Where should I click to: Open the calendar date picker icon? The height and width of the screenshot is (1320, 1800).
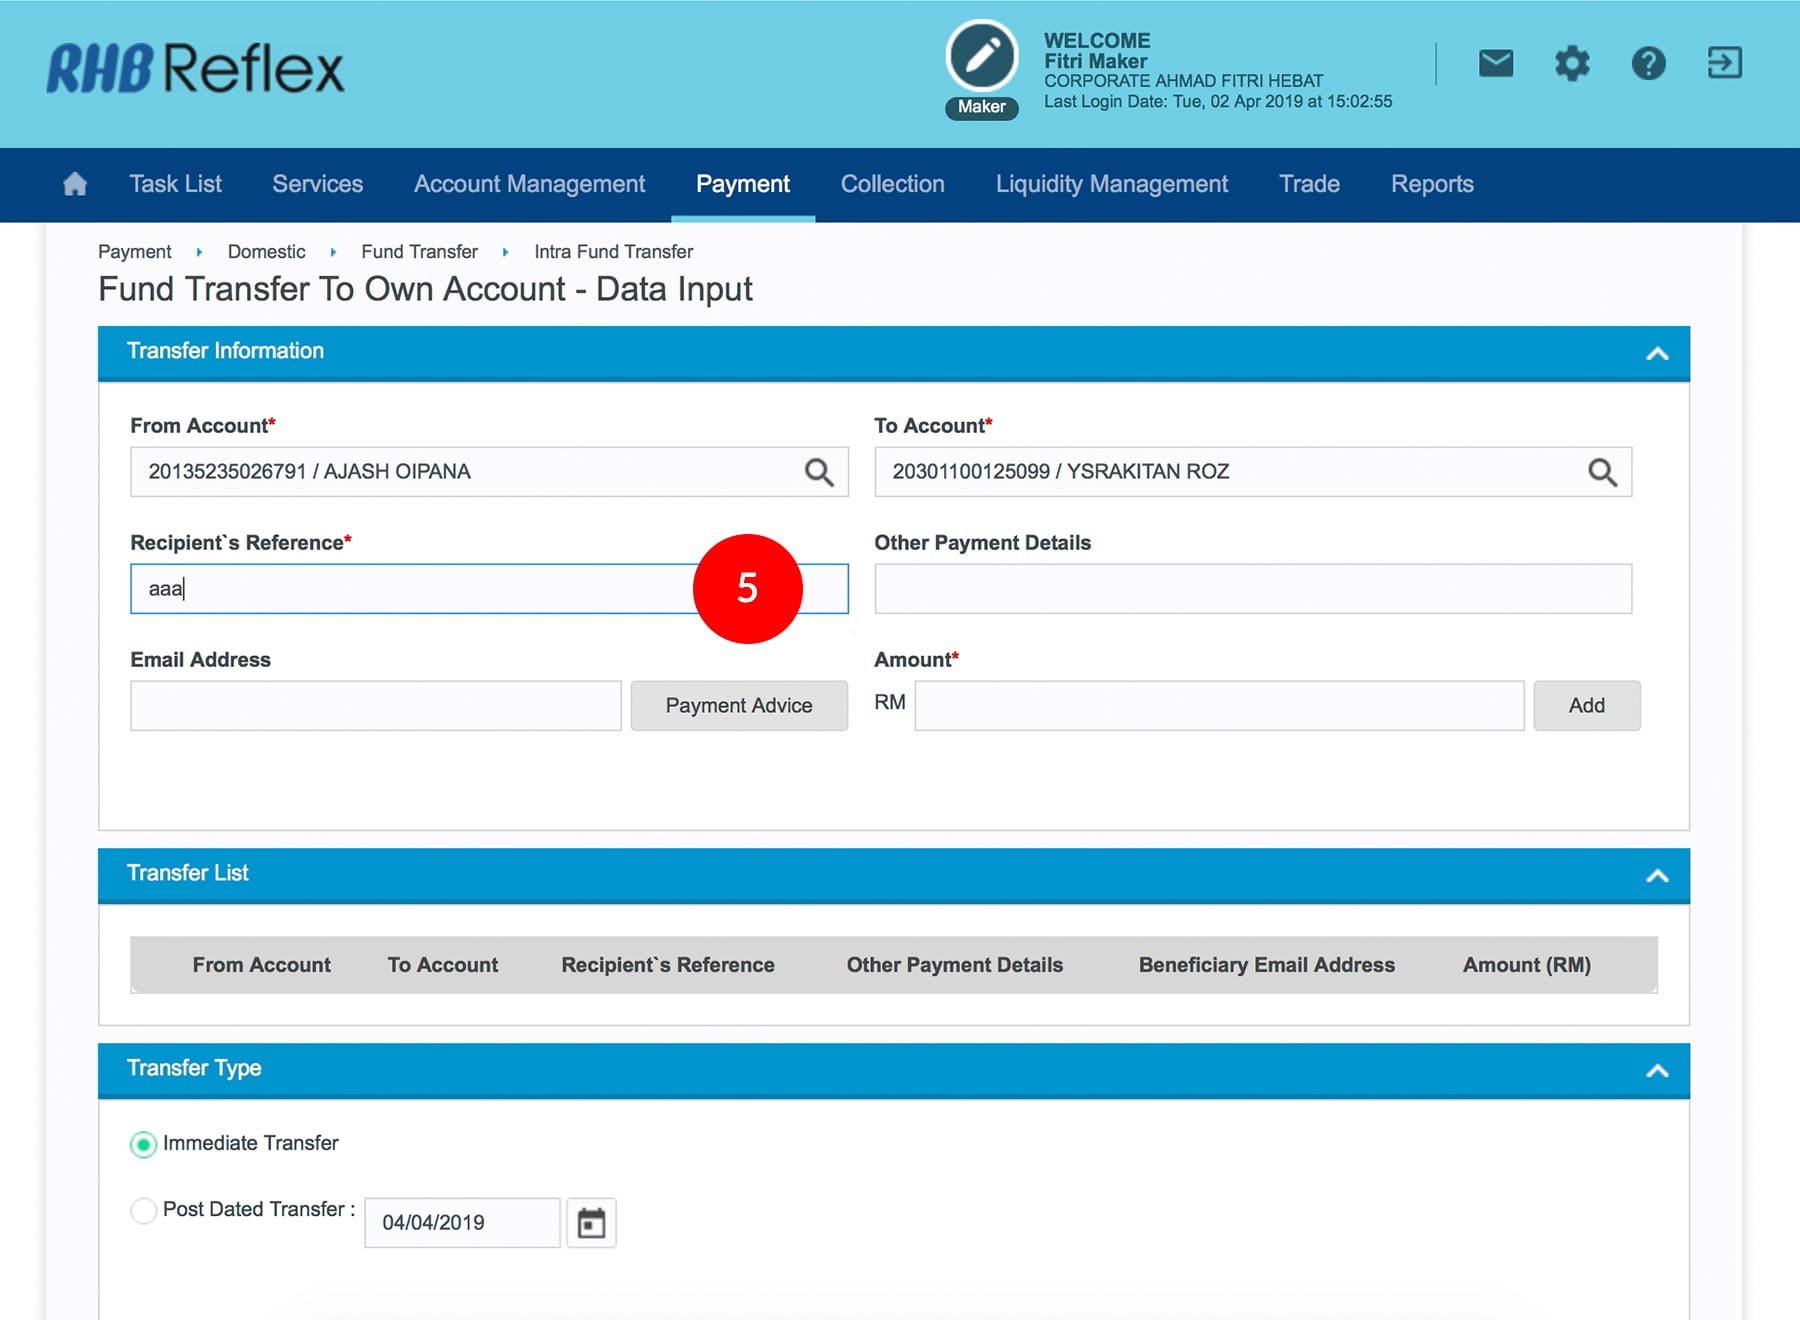pyautogui.click(x=591, y=1223)
